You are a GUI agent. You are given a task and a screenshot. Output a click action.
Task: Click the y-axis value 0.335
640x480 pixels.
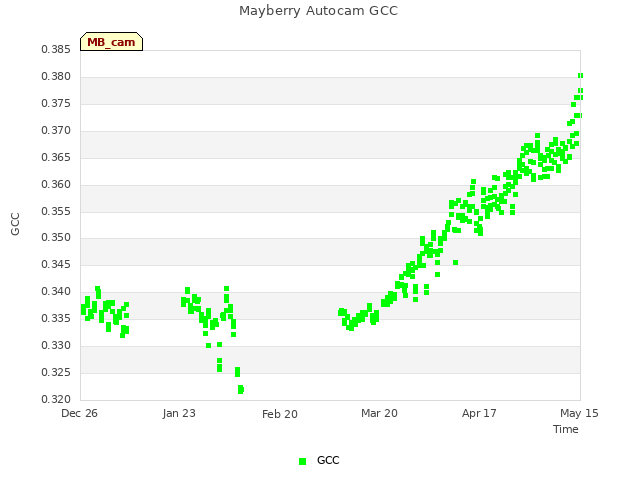point(56,318)
